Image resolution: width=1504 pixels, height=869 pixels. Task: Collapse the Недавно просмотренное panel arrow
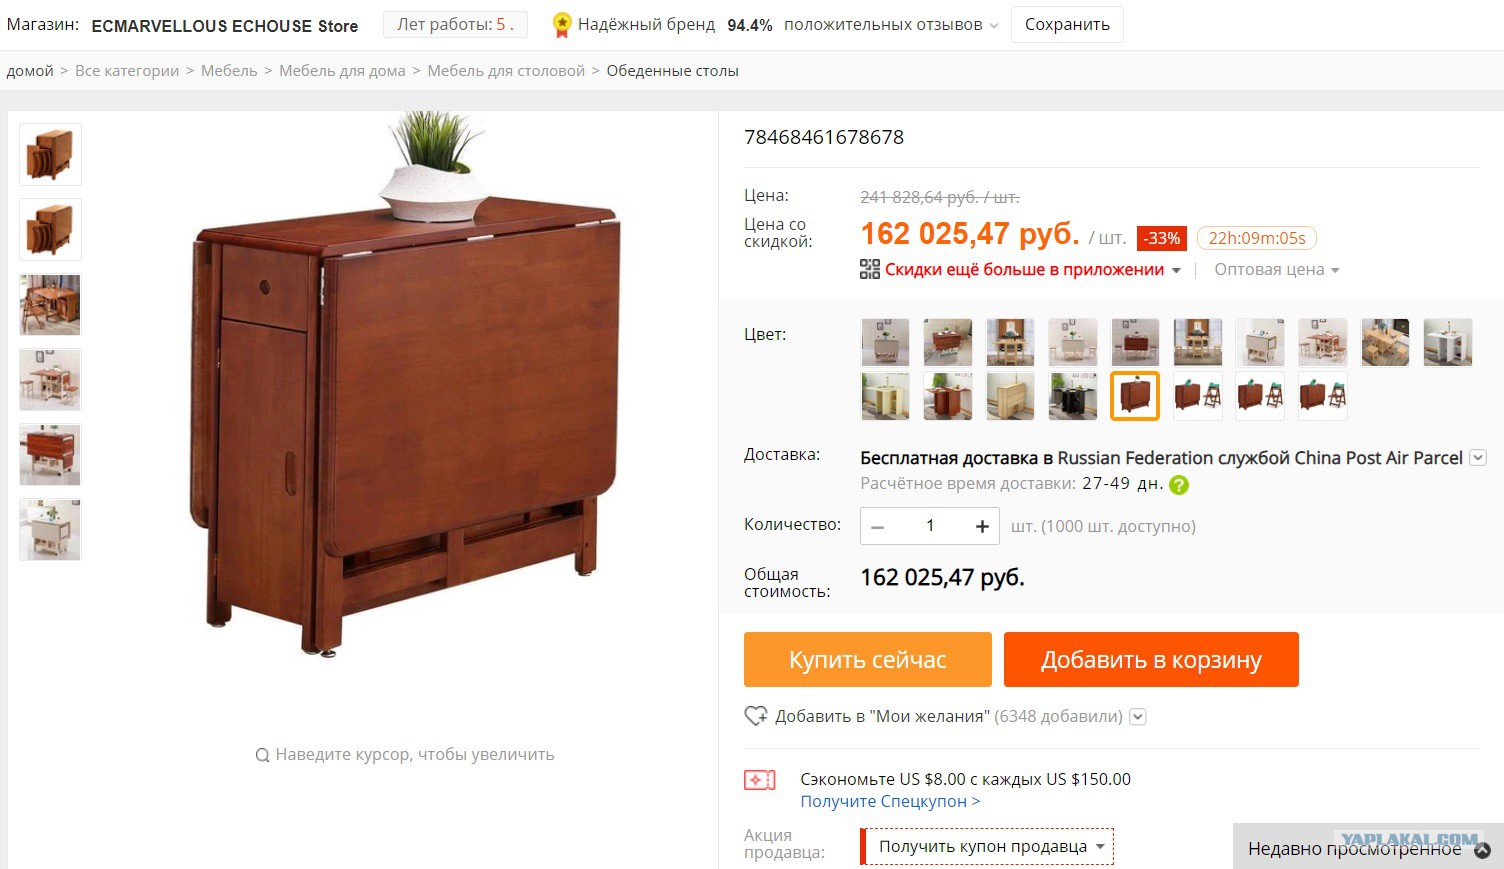[1482, 850]
